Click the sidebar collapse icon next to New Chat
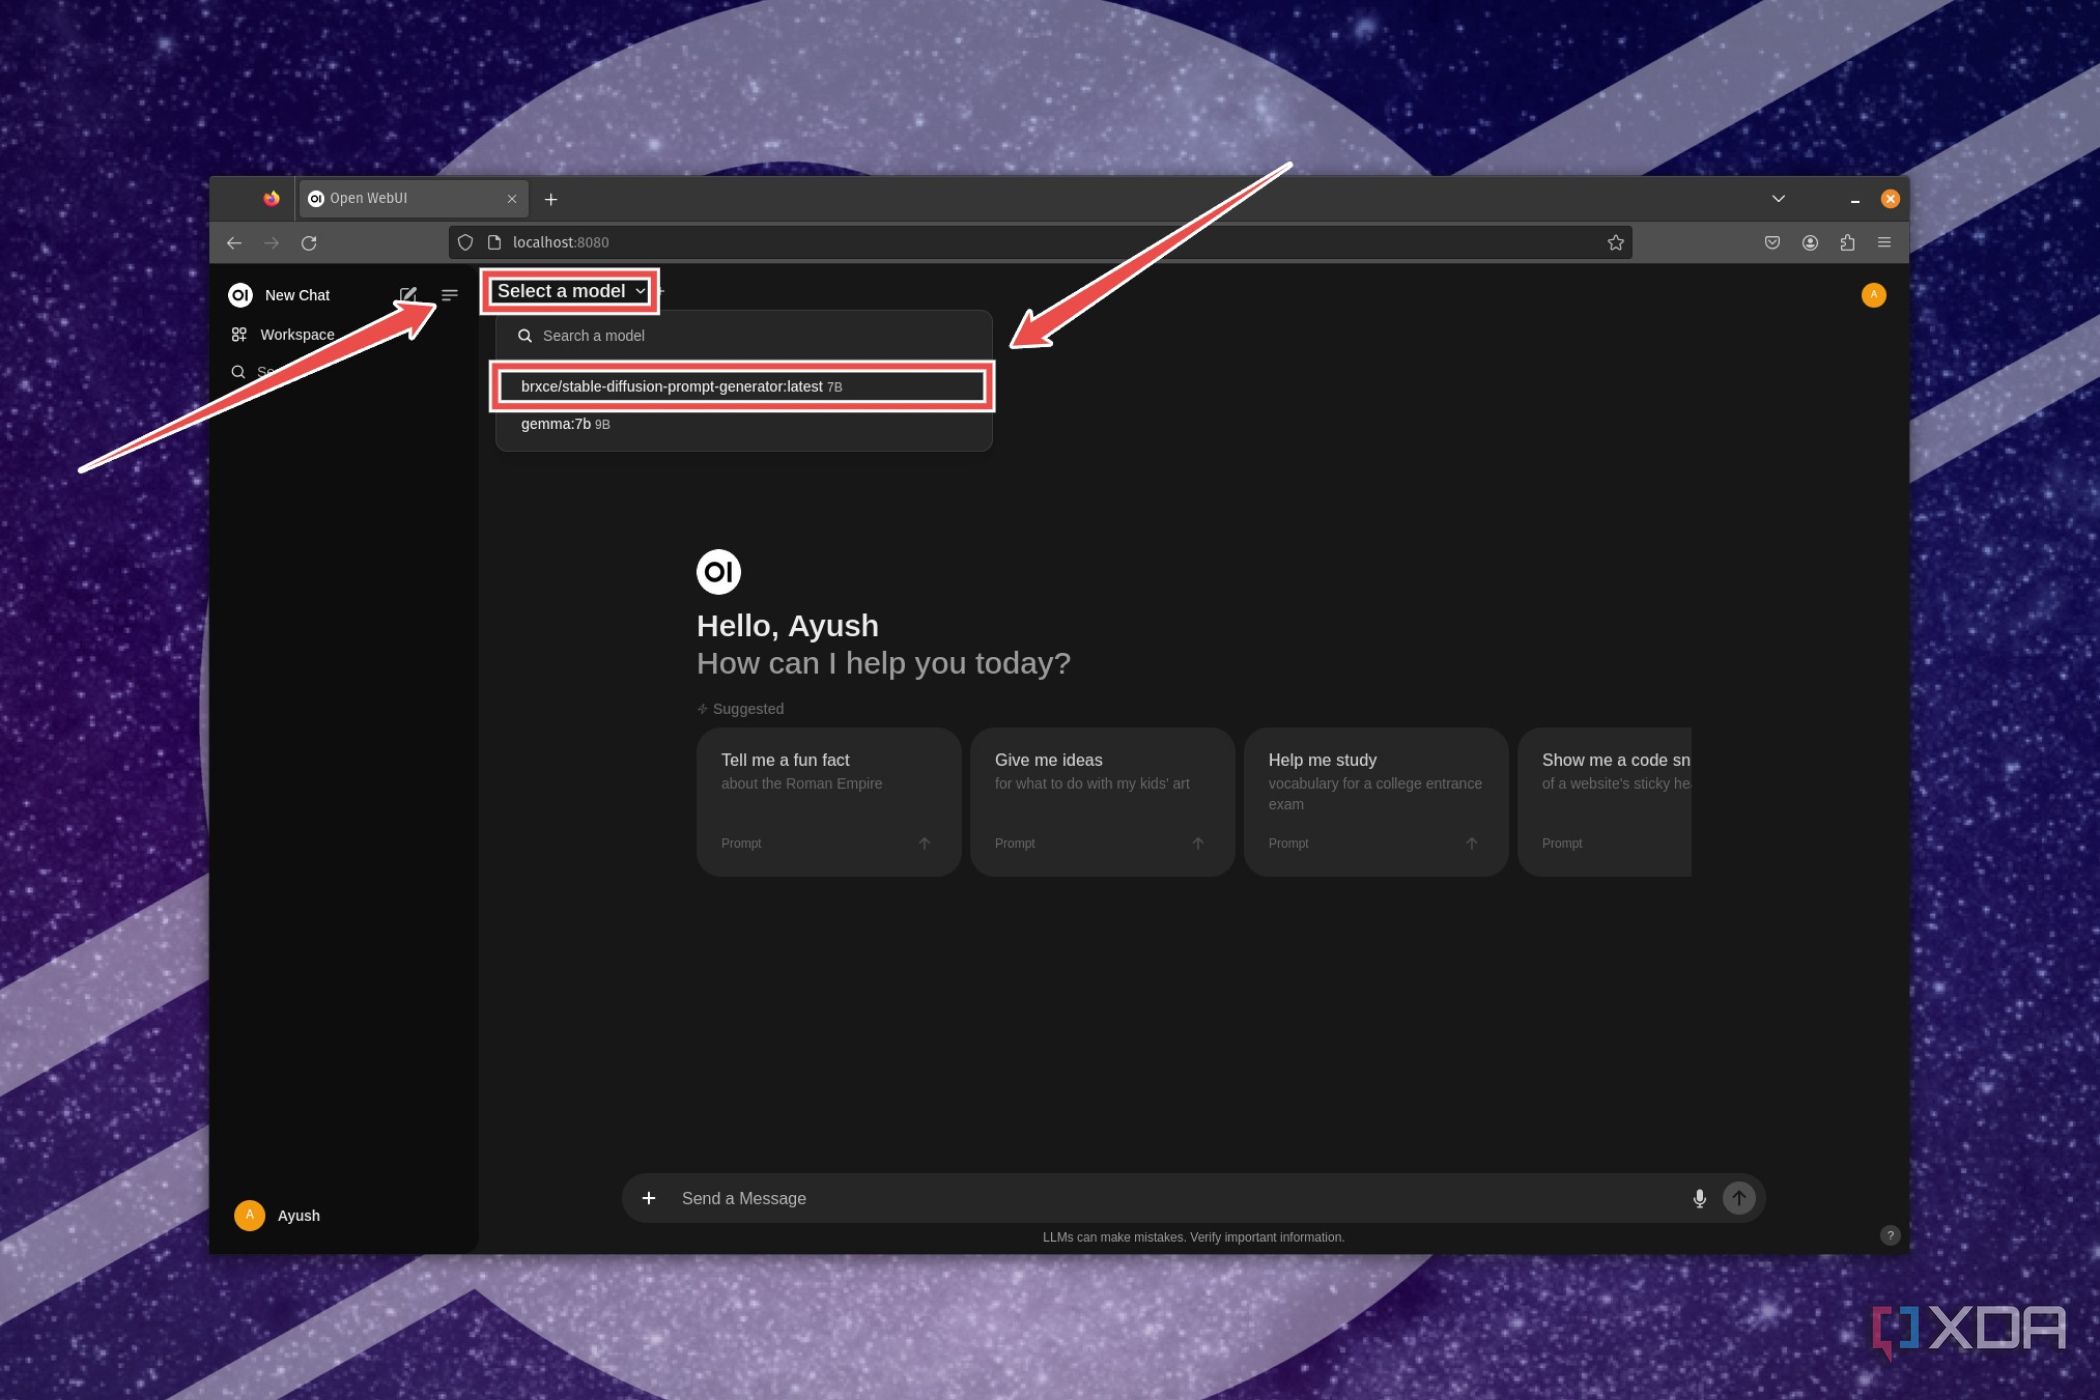Viewport: 2100px width, 1400px height. coord(449,294)
